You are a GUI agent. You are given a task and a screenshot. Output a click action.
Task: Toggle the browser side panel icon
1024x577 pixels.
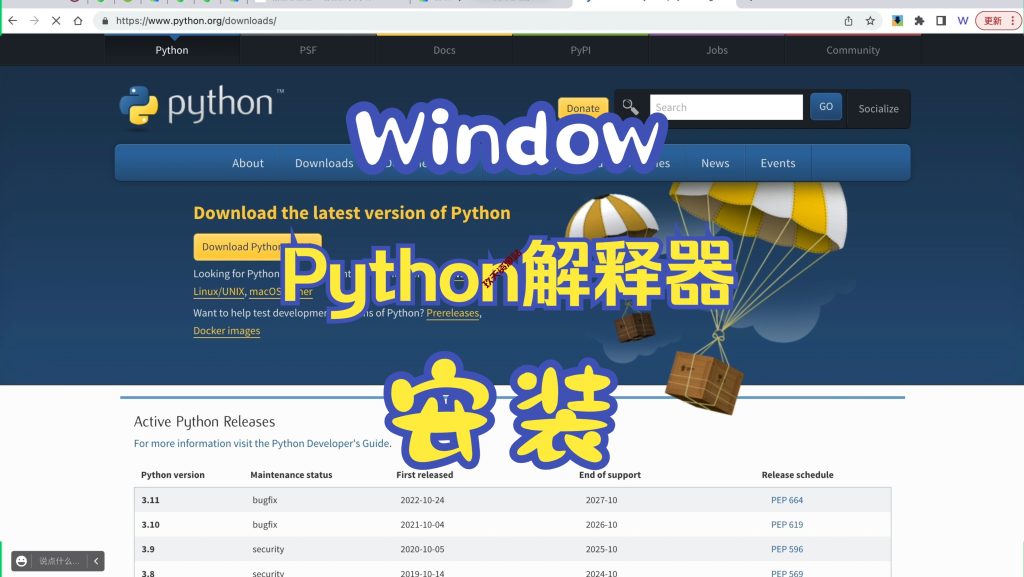click(x=941, y=20)
